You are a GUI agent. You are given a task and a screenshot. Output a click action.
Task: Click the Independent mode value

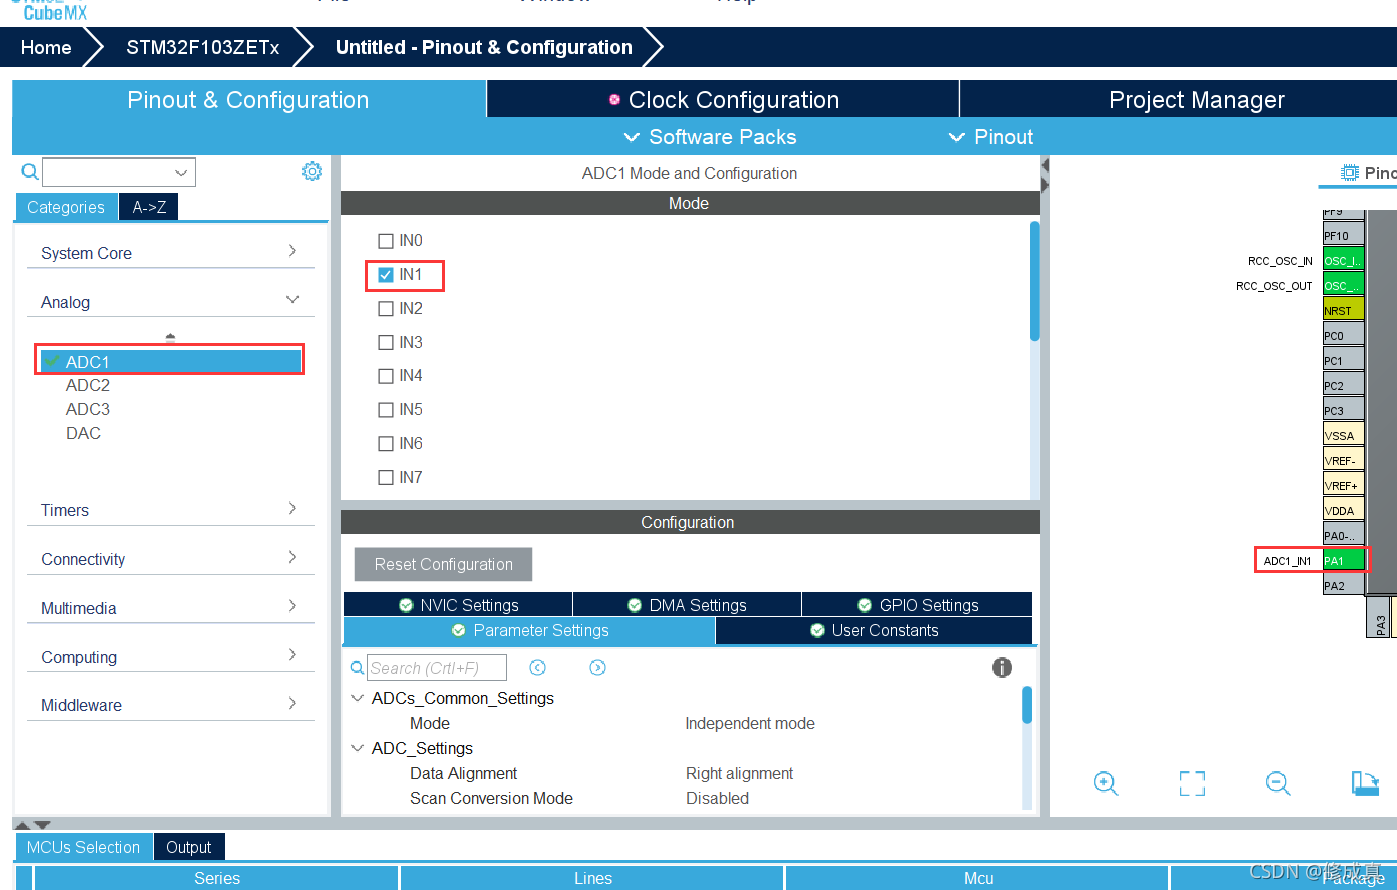click(750, 723)
